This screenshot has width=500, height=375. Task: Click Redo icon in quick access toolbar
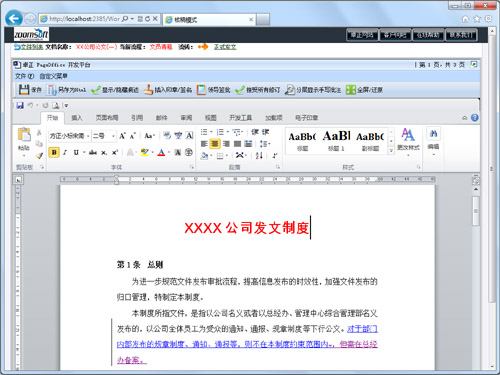pyautogui.click(x=45, y=105)
